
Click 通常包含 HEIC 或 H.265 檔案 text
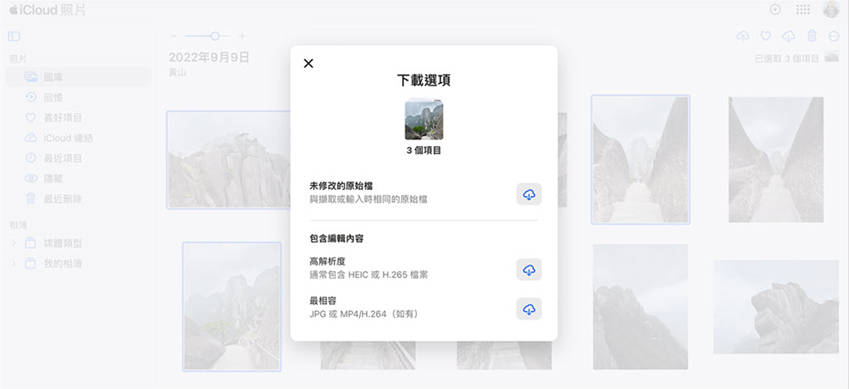368,275
